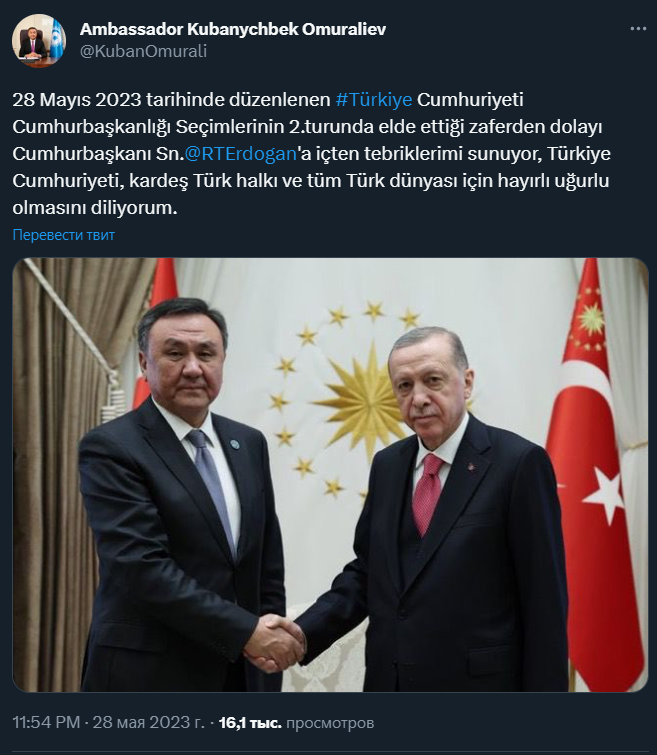Open the profile avatar of Kubanychbek Omuraliev
The height and width of the screenshot is (755, 657).
pos(39,40)
